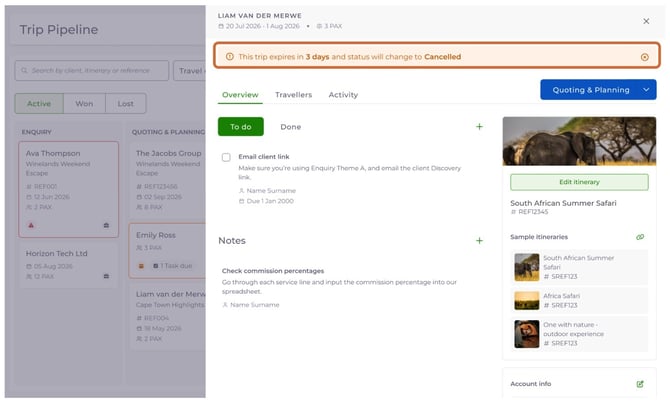This screenshot has height=406, width=670.
Task: Click the hash icon next to REF12345
Action: click(x=513, y=212)
